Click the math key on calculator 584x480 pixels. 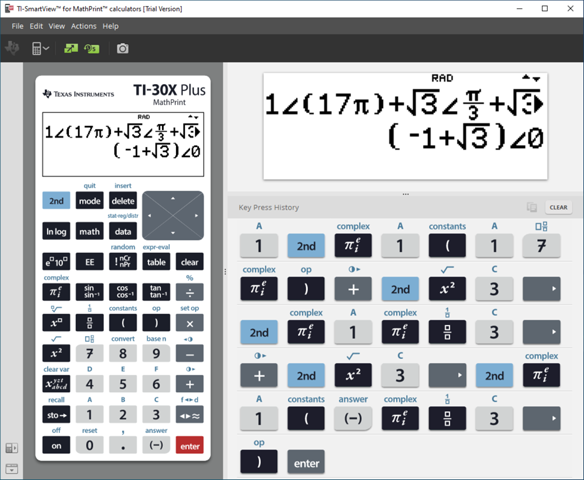click(x=89, y=231)
